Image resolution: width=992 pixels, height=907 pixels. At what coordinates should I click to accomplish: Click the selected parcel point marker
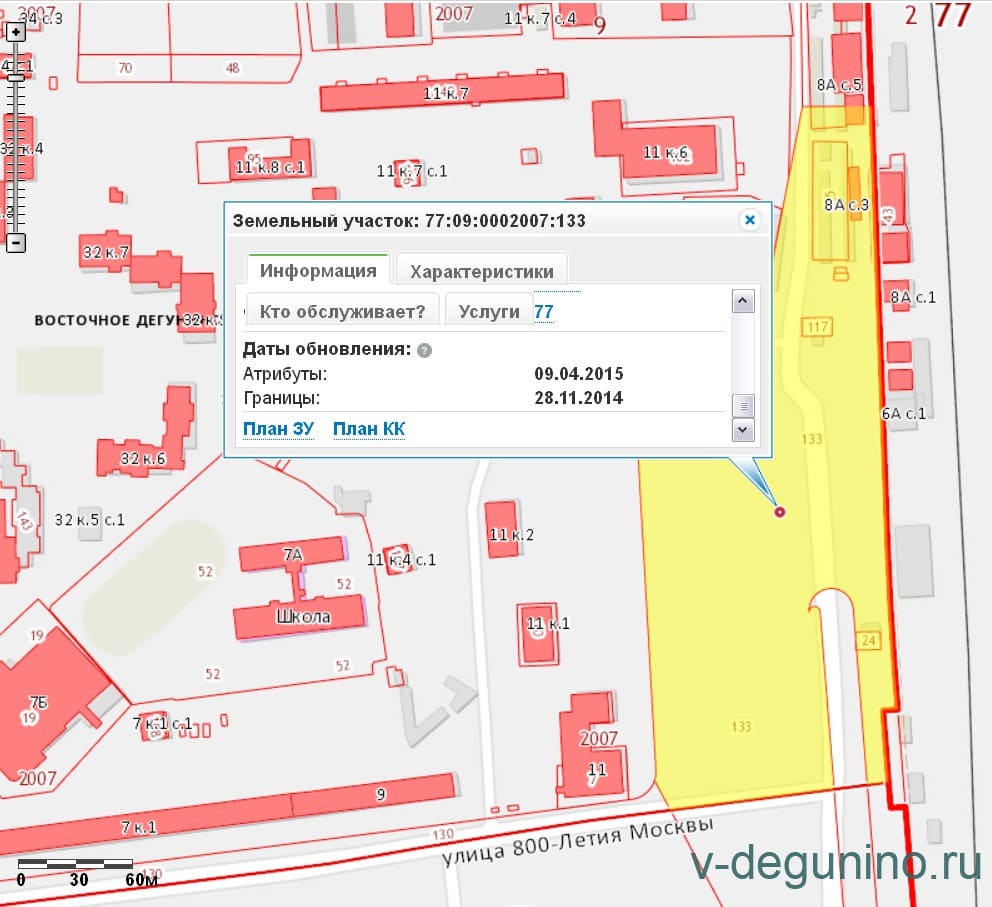[780, 512]
